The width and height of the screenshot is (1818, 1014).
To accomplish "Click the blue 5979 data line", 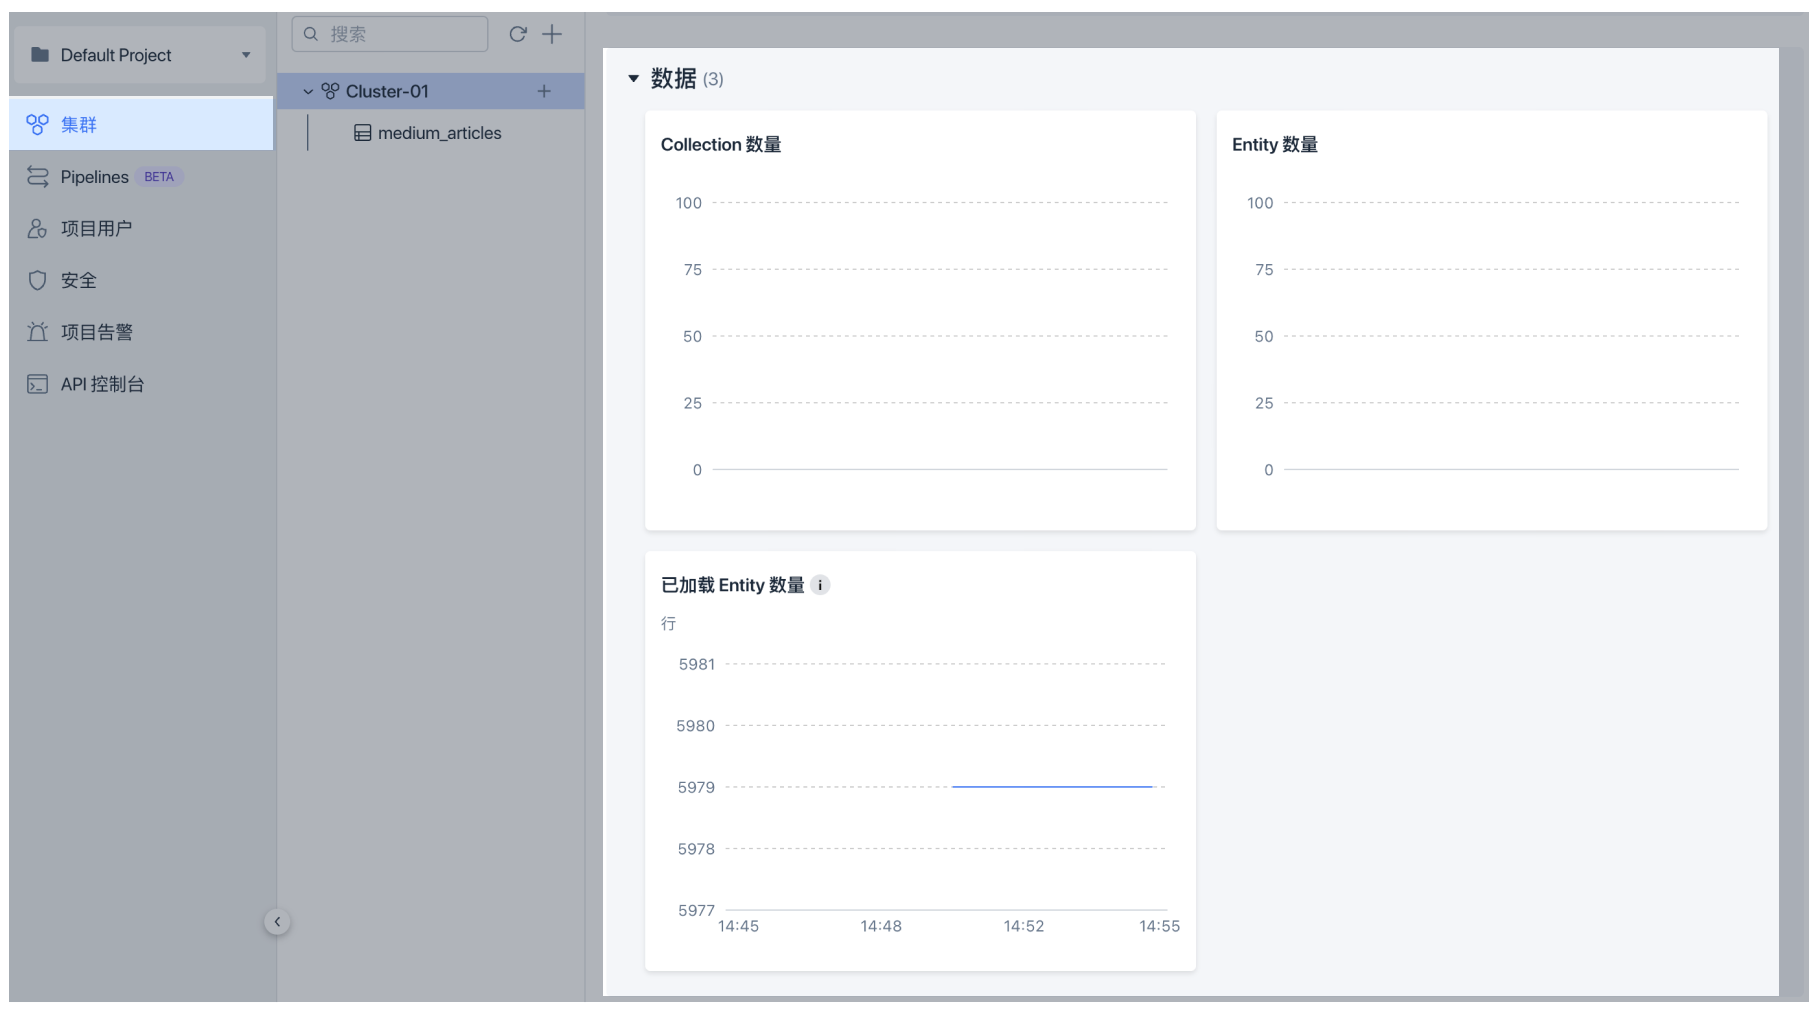I will (x=1052, y=787).
